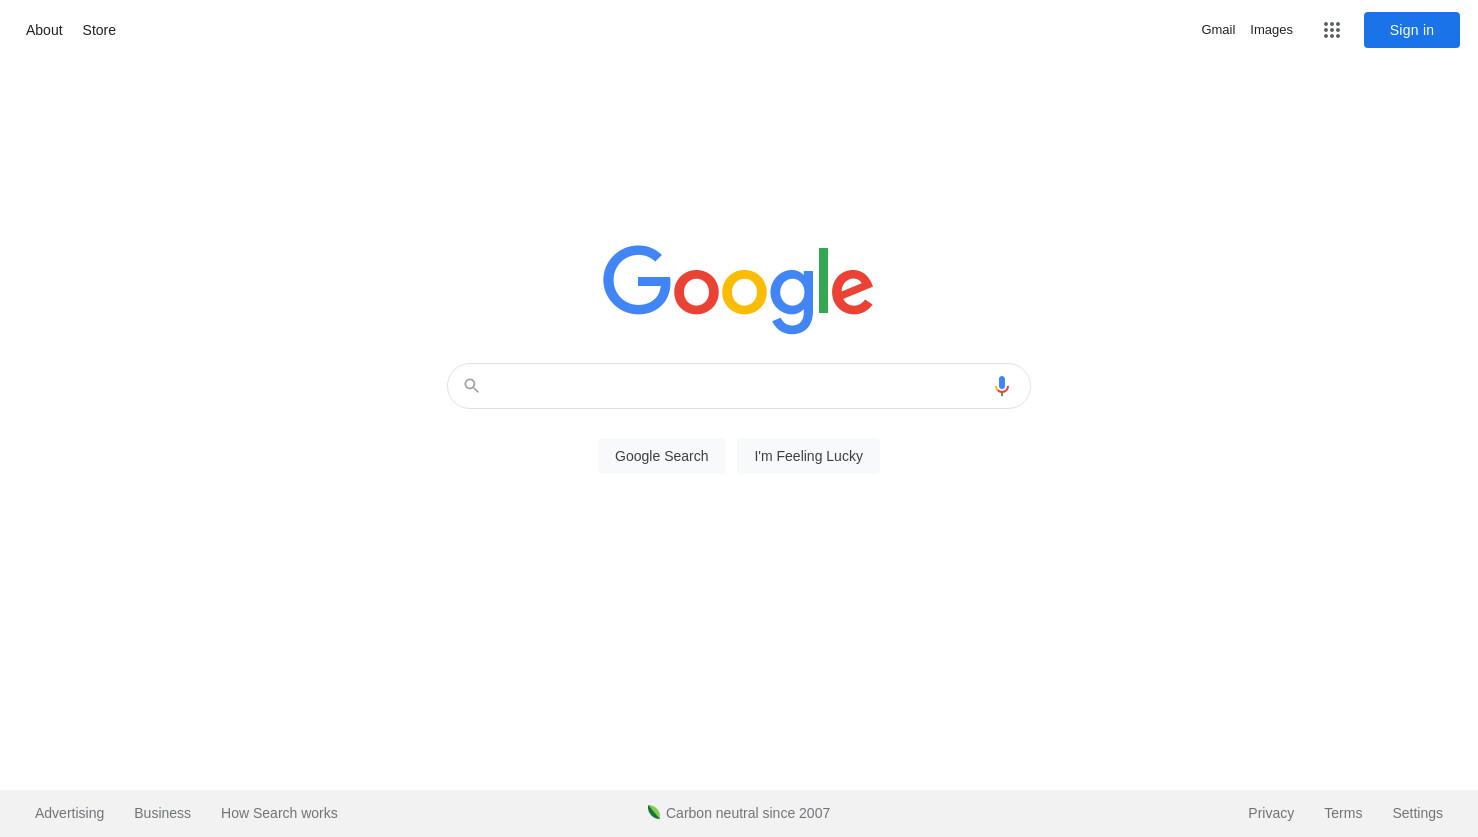Open the Gmail link
Image resolution: width=1478 pixels, height=837 pixels.
click(1218, 30)
